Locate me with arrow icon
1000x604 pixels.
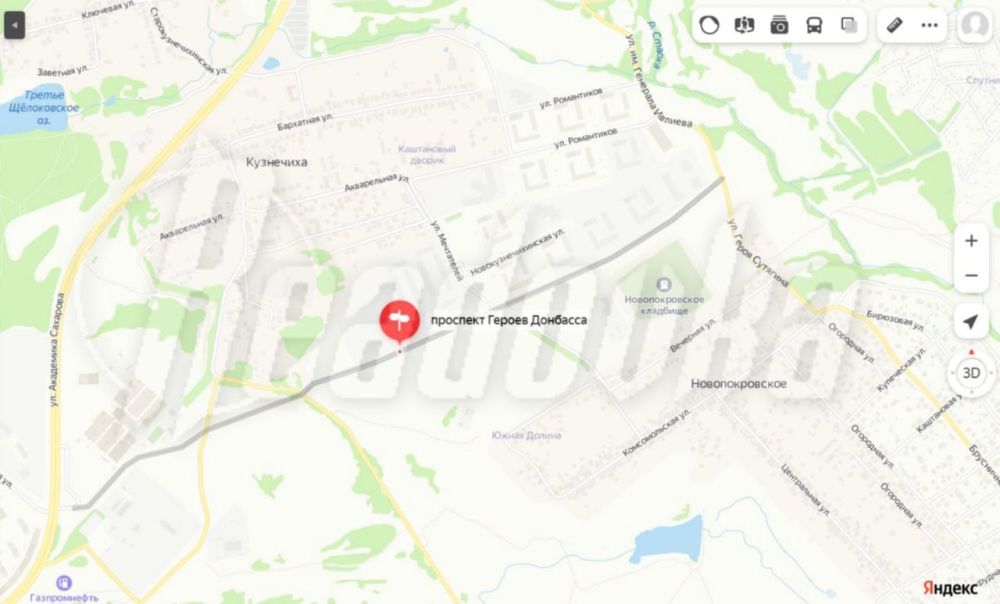tap(971, 321)
